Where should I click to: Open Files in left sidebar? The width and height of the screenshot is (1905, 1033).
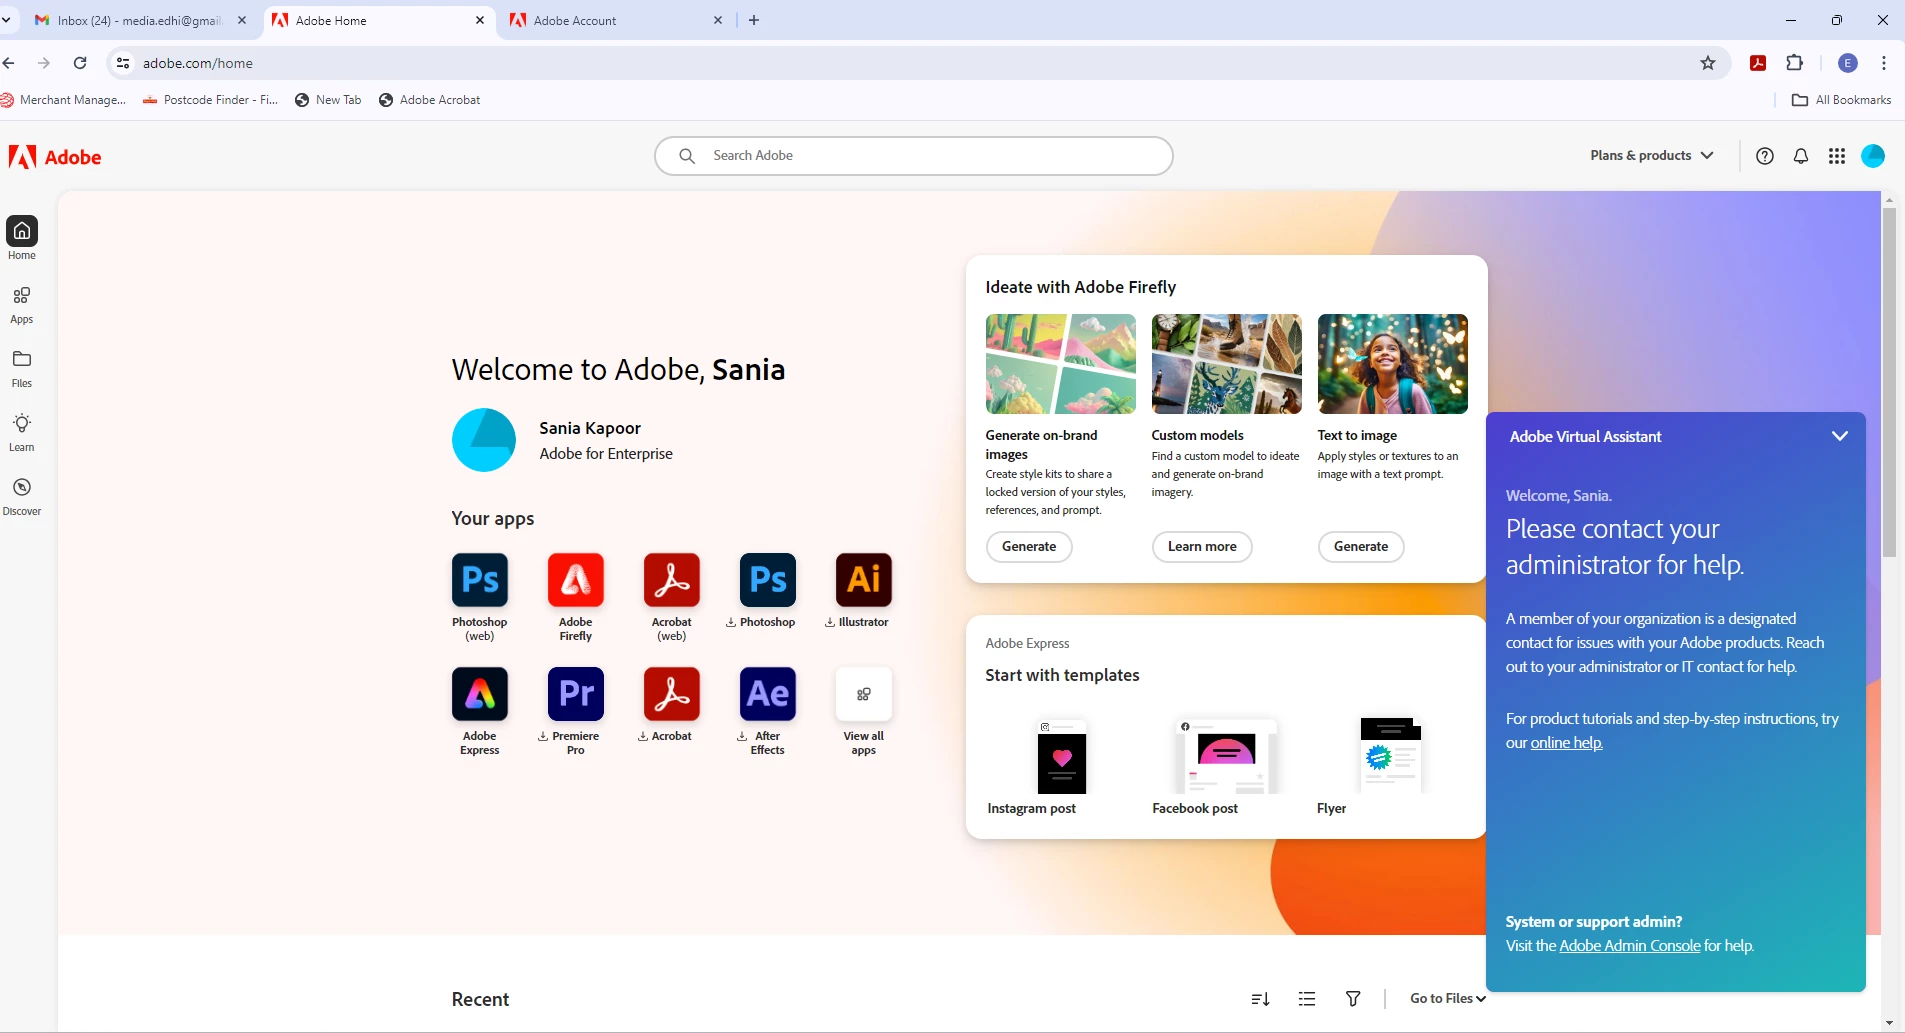pyautogui.click(x=22, y=368)
